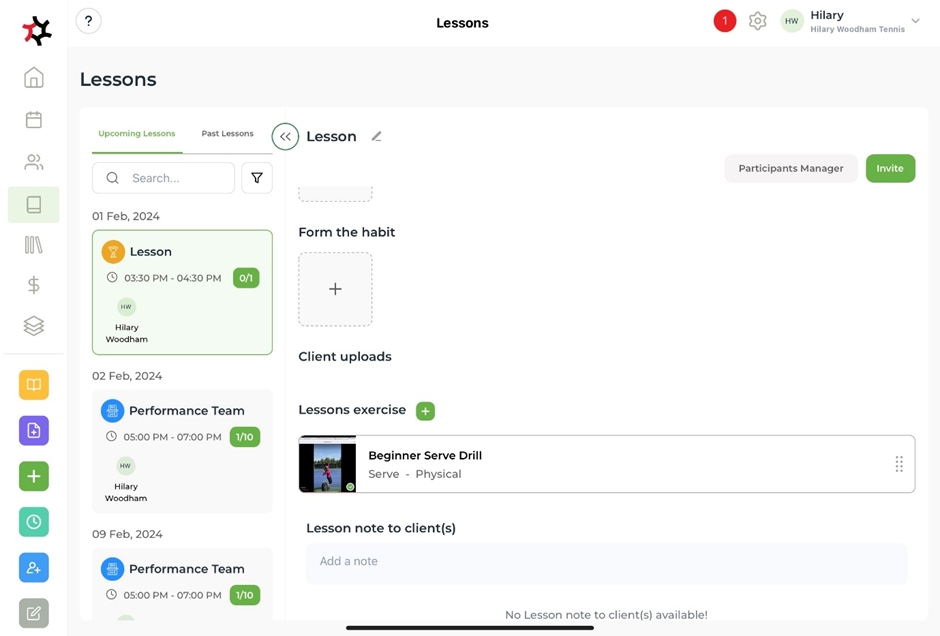
Task: Open the dollar sign payments icon
Action: coord(34,285)
